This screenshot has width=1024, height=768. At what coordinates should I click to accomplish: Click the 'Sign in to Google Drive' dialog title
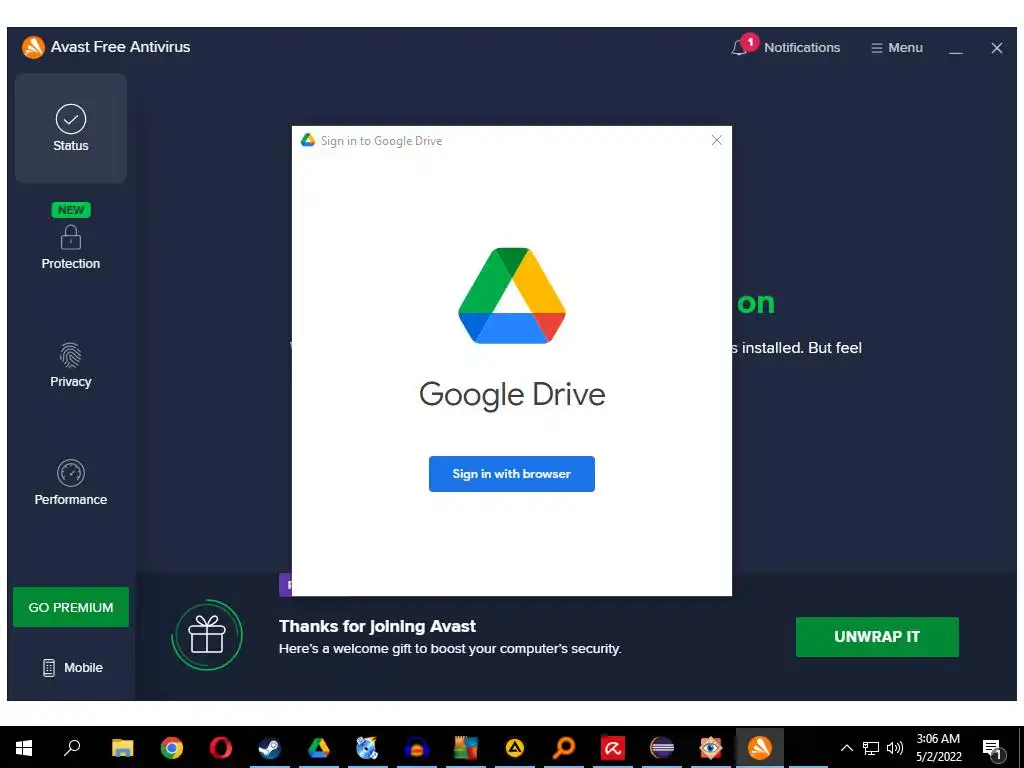381,140
